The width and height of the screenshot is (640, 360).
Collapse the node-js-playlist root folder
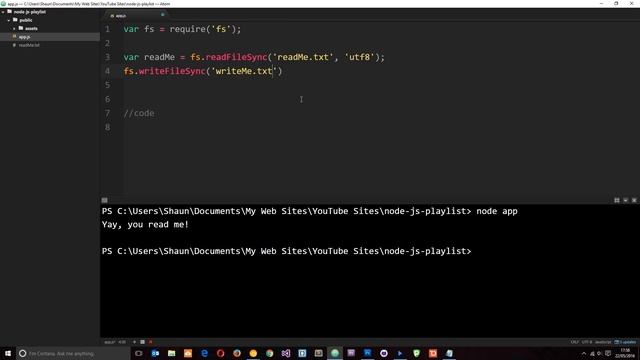(3, 12)
